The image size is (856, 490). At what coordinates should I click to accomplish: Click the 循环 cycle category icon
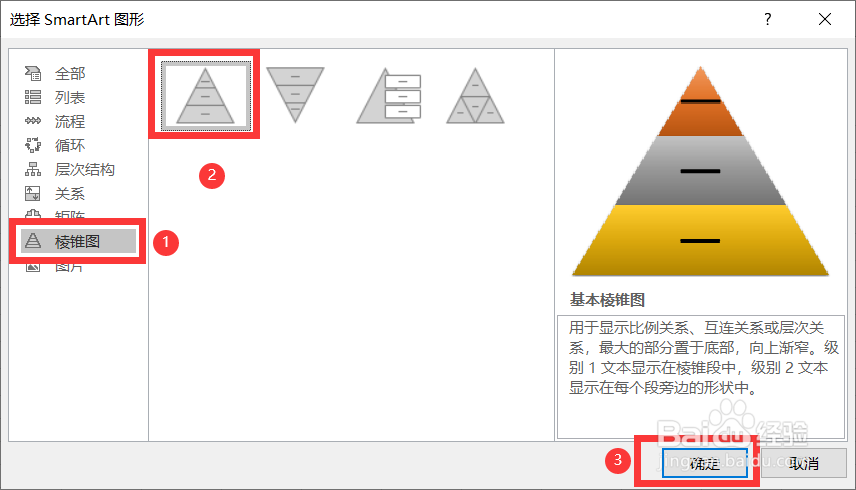pyautogui.click(x=33, y=145)
